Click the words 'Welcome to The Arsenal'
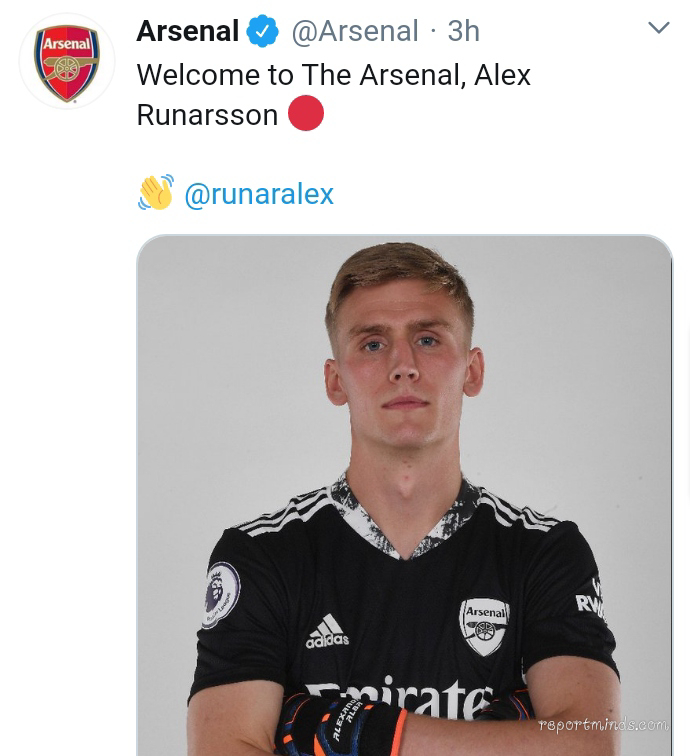 298,75
